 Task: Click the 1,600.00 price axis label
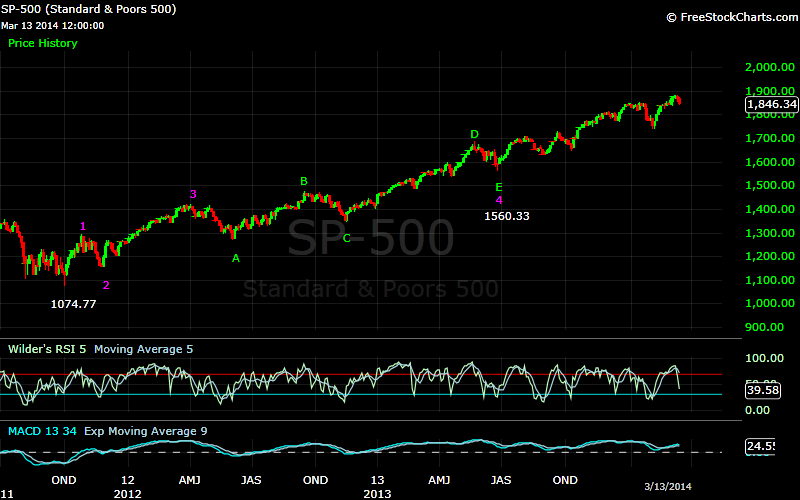pos(770,162)
